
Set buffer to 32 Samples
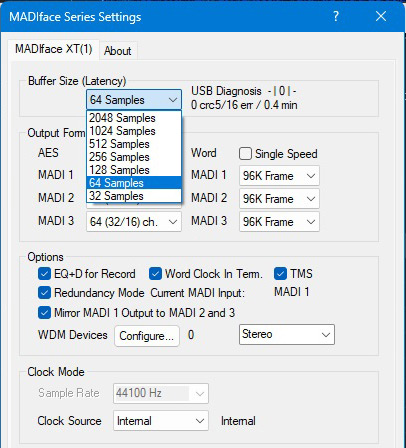[x=134, y=196]
